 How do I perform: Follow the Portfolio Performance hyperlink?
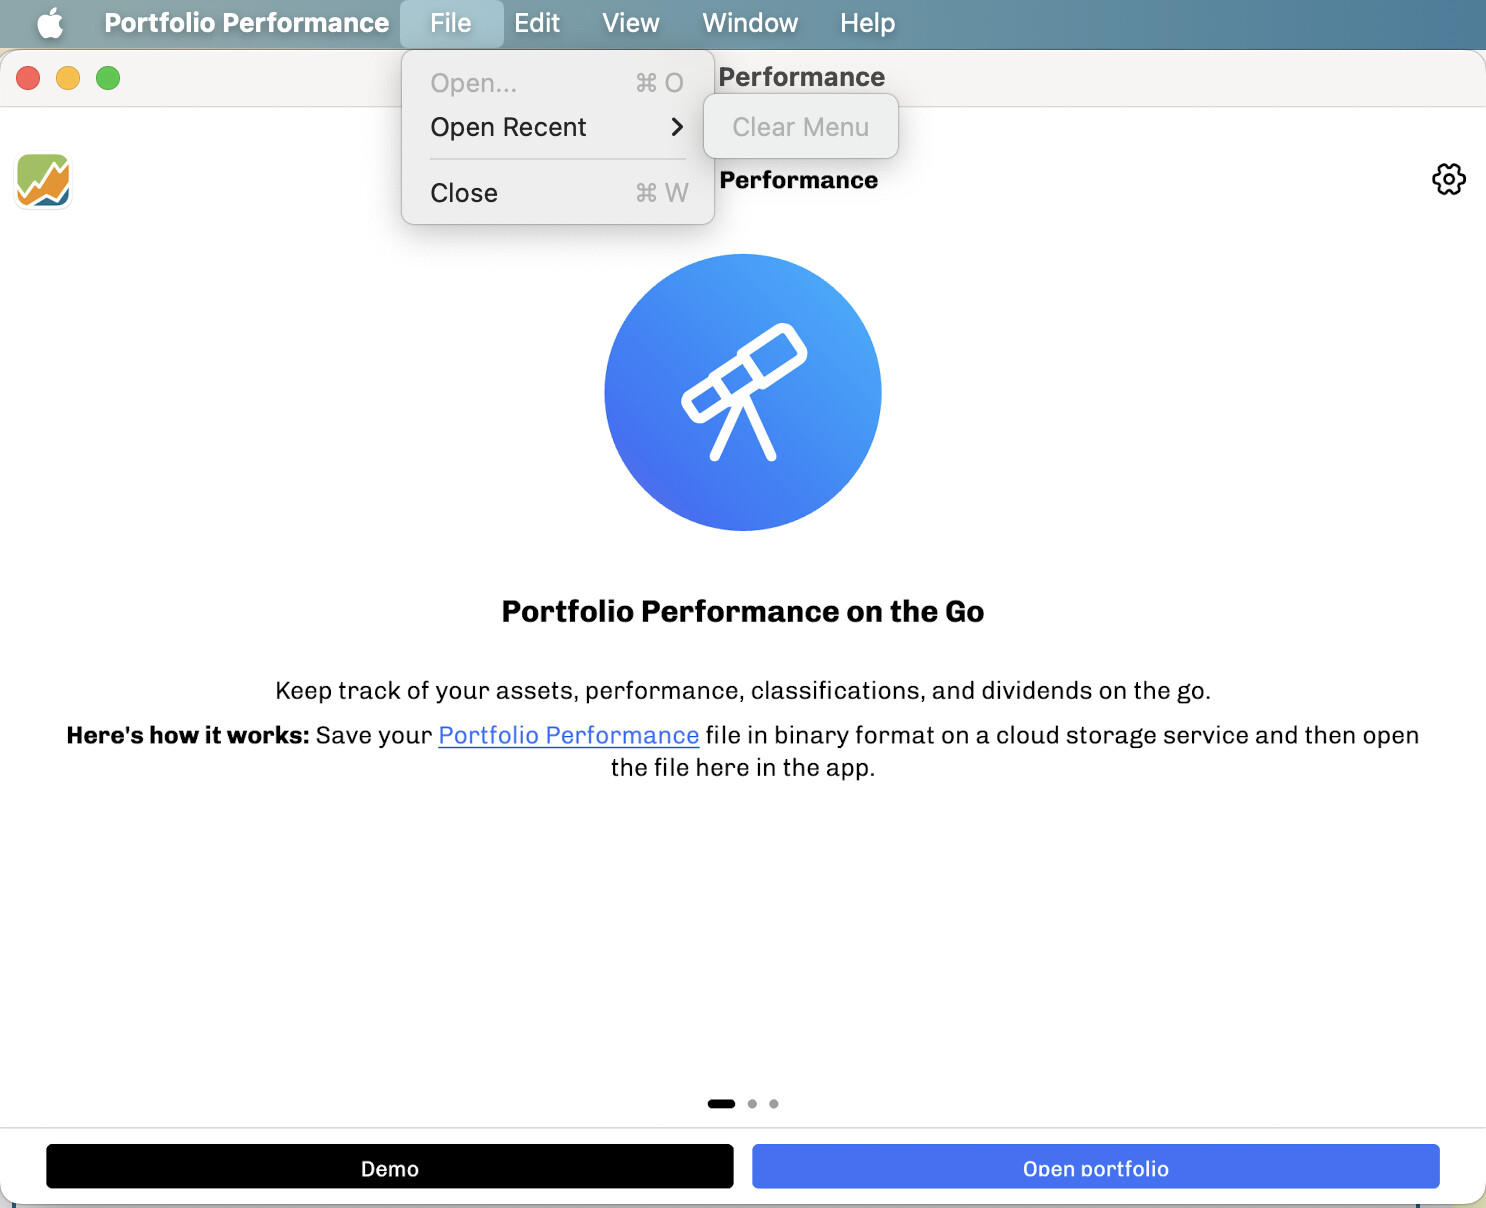[569, 735]
